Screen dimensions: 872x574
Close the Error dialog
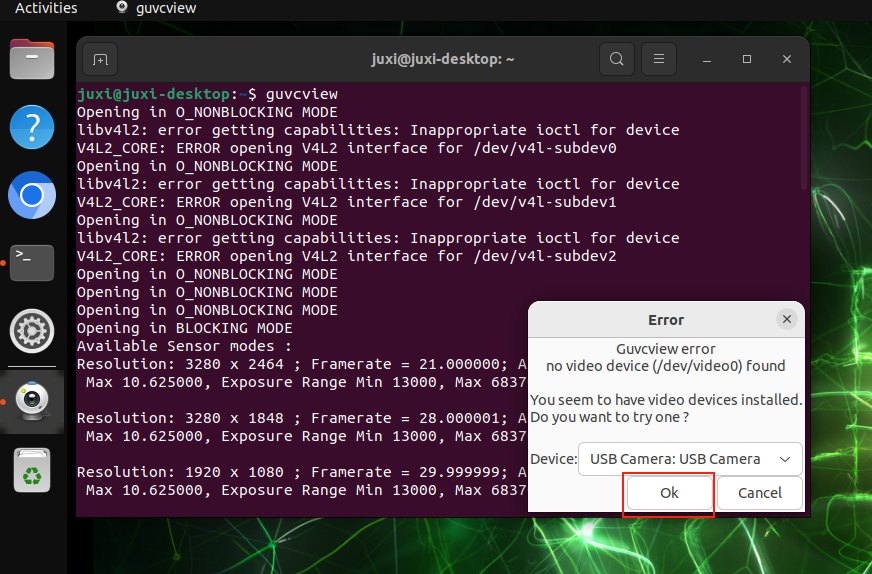pos(786,319)
